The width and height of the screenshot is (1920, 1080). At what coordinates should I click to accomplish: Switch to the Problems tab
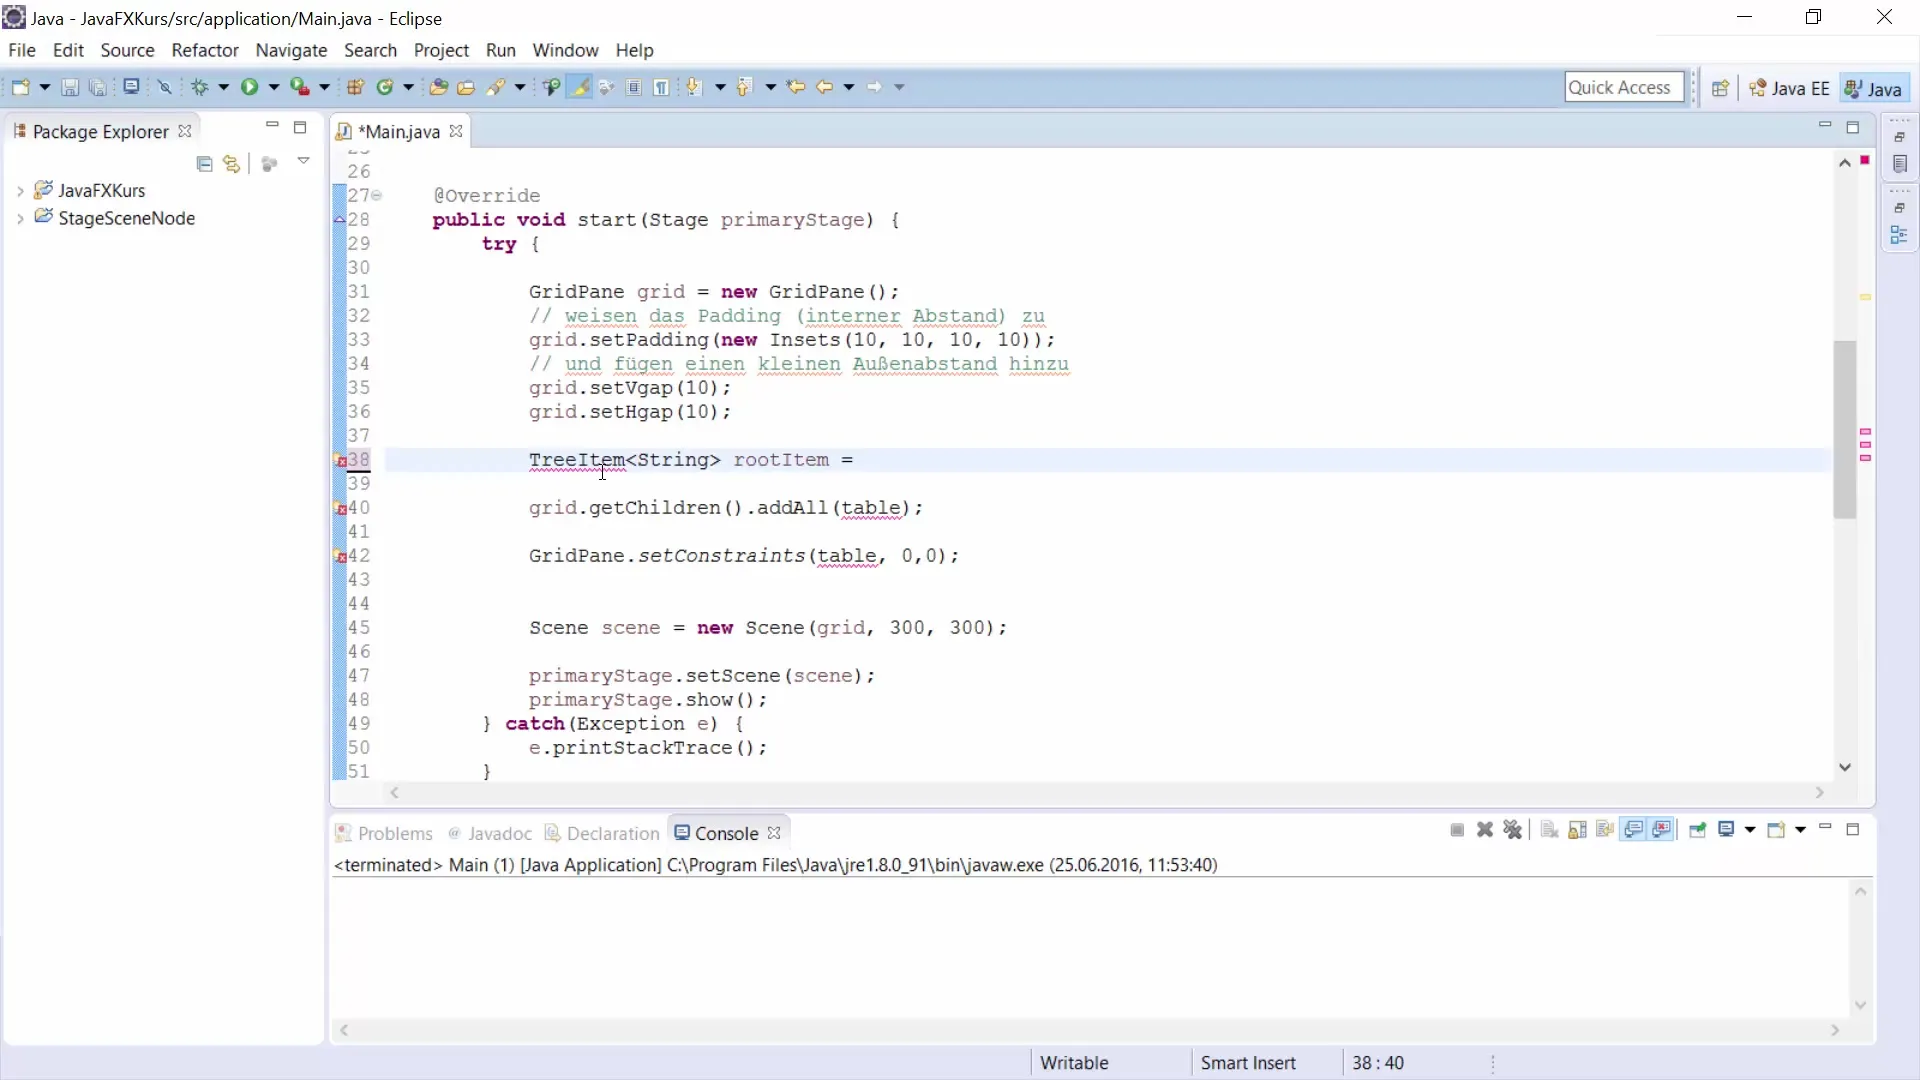click(384, 833)
